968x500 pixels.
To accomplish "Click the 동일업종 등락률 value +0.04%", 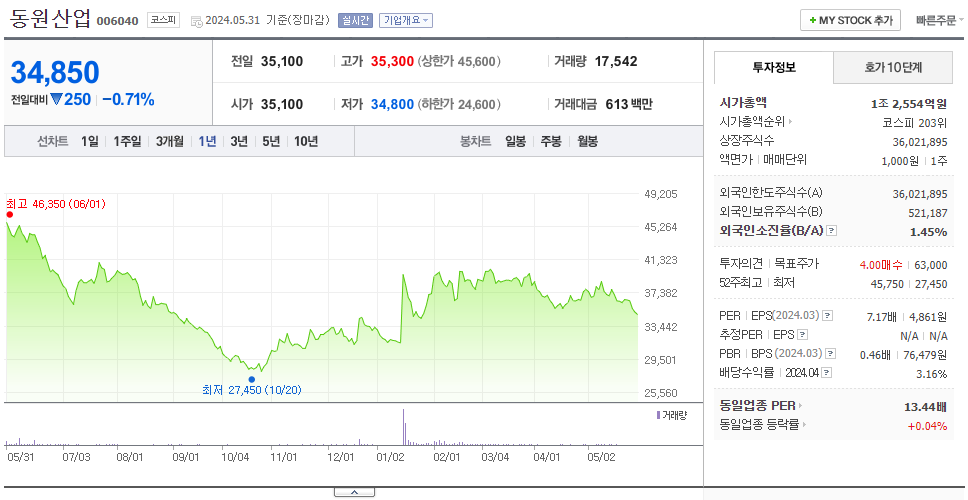I will pyautogui.click(x=927, y=426).
